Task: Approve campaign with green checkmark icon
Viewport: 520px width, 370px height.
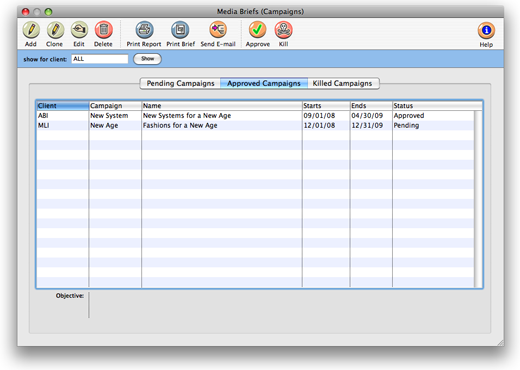Action: [x=257, y=30]
